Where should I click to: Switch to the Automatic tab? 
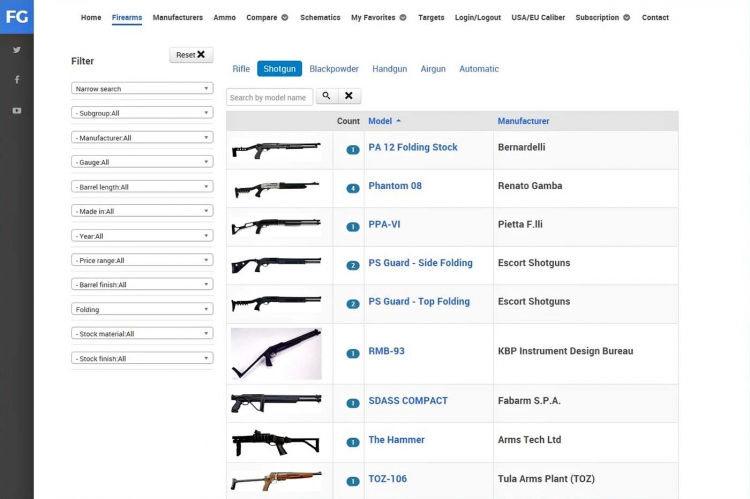(x=479, y=69)
